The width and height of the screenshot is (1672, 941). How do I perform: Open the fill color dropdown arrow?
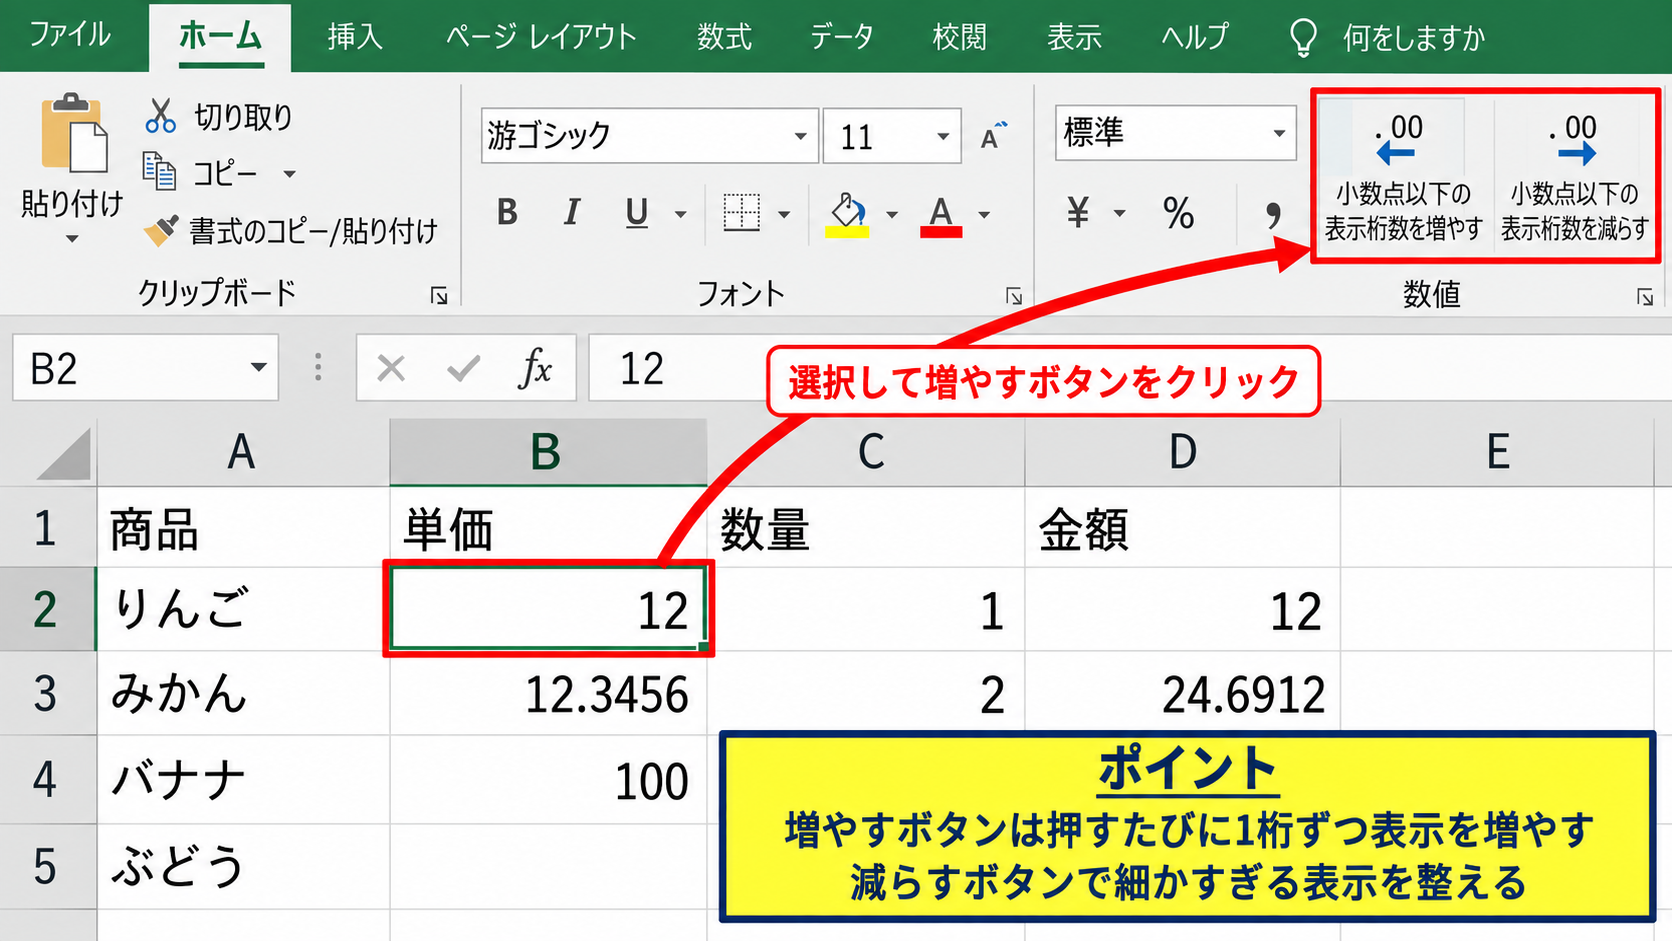coord(891,214)
